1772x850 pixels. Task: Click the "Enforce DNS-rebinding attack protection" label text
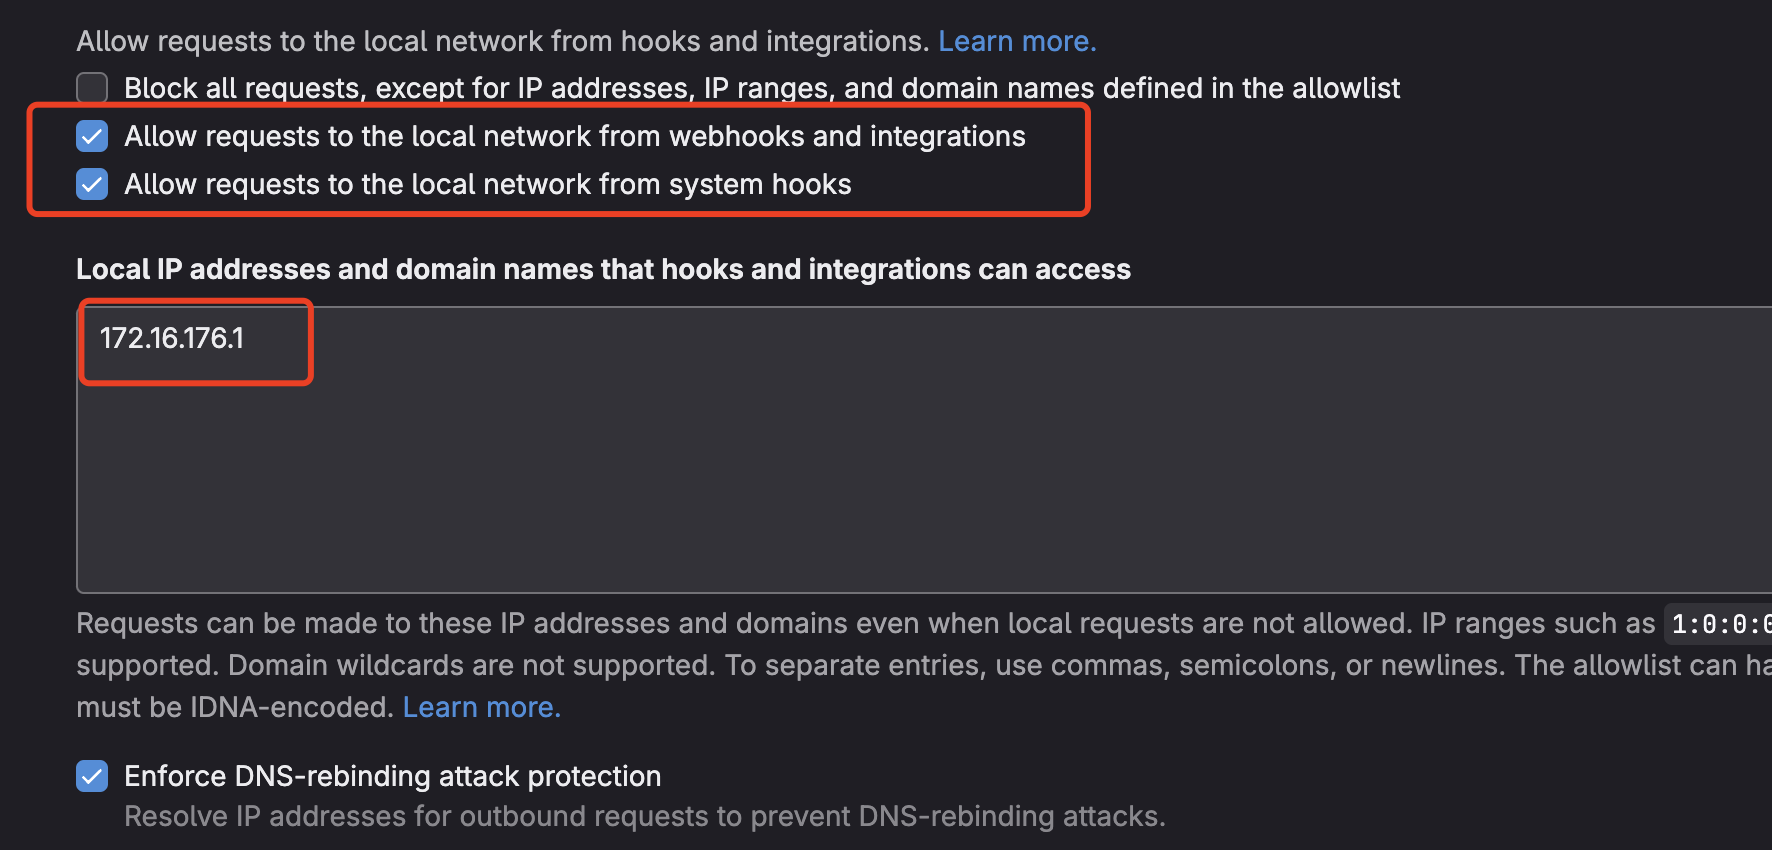tap(392, 776)
